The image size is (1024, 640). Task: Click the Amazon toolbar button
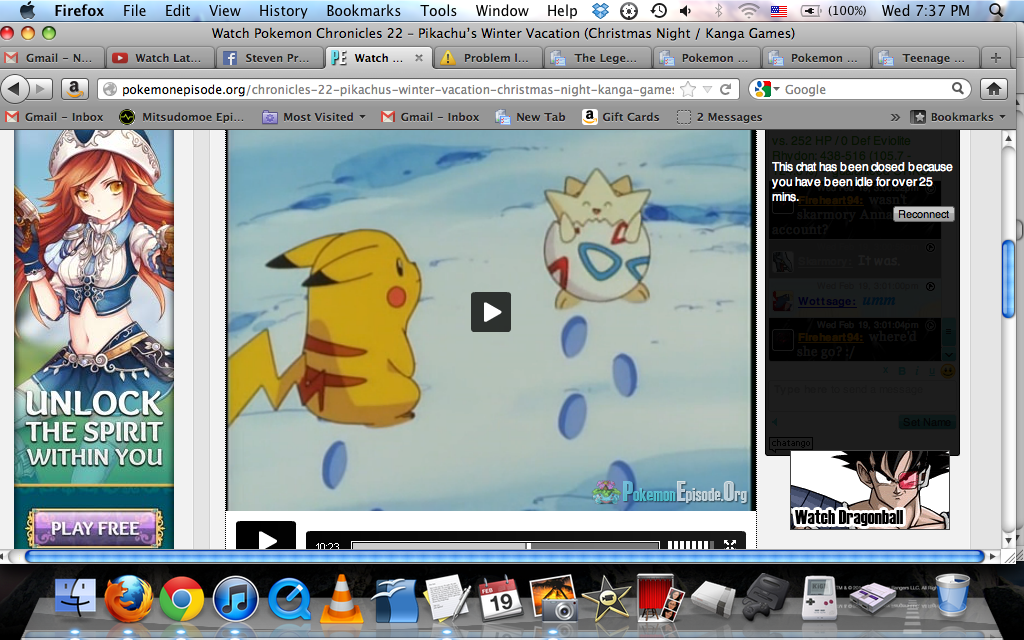tap(74, 89)
